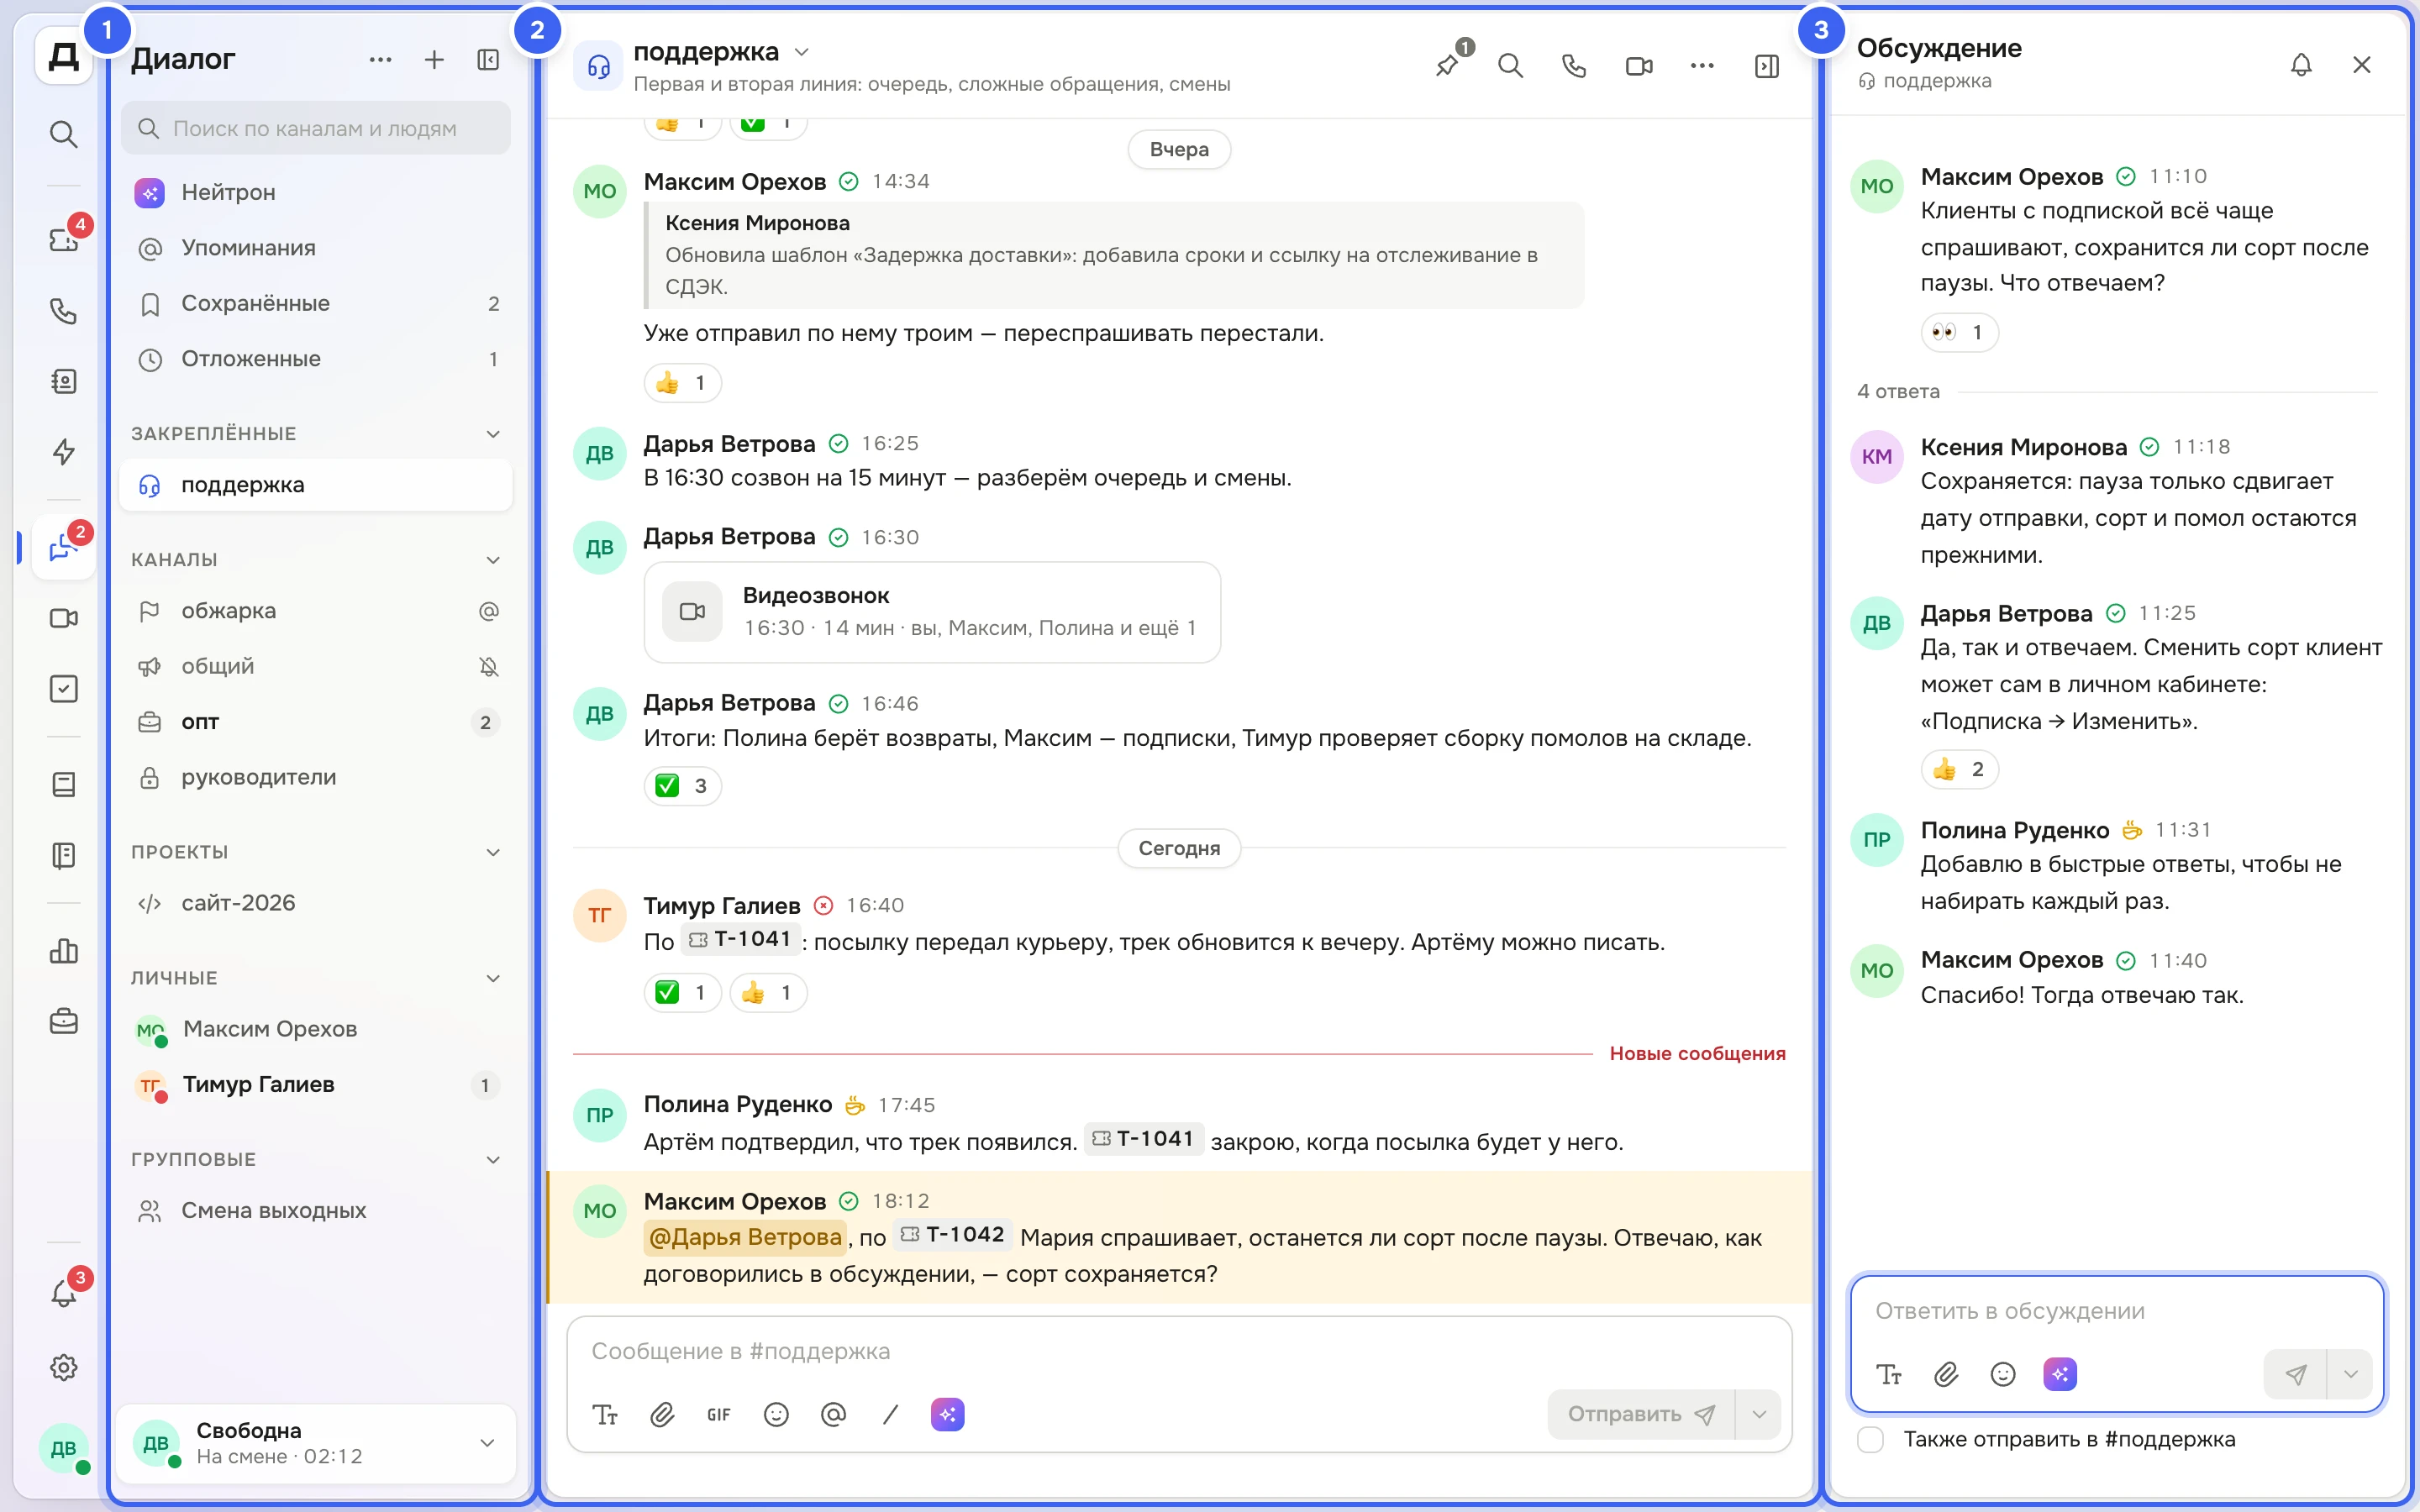
Task: Open the Упоминания sidebar item
Action: (x=316, y=248)
